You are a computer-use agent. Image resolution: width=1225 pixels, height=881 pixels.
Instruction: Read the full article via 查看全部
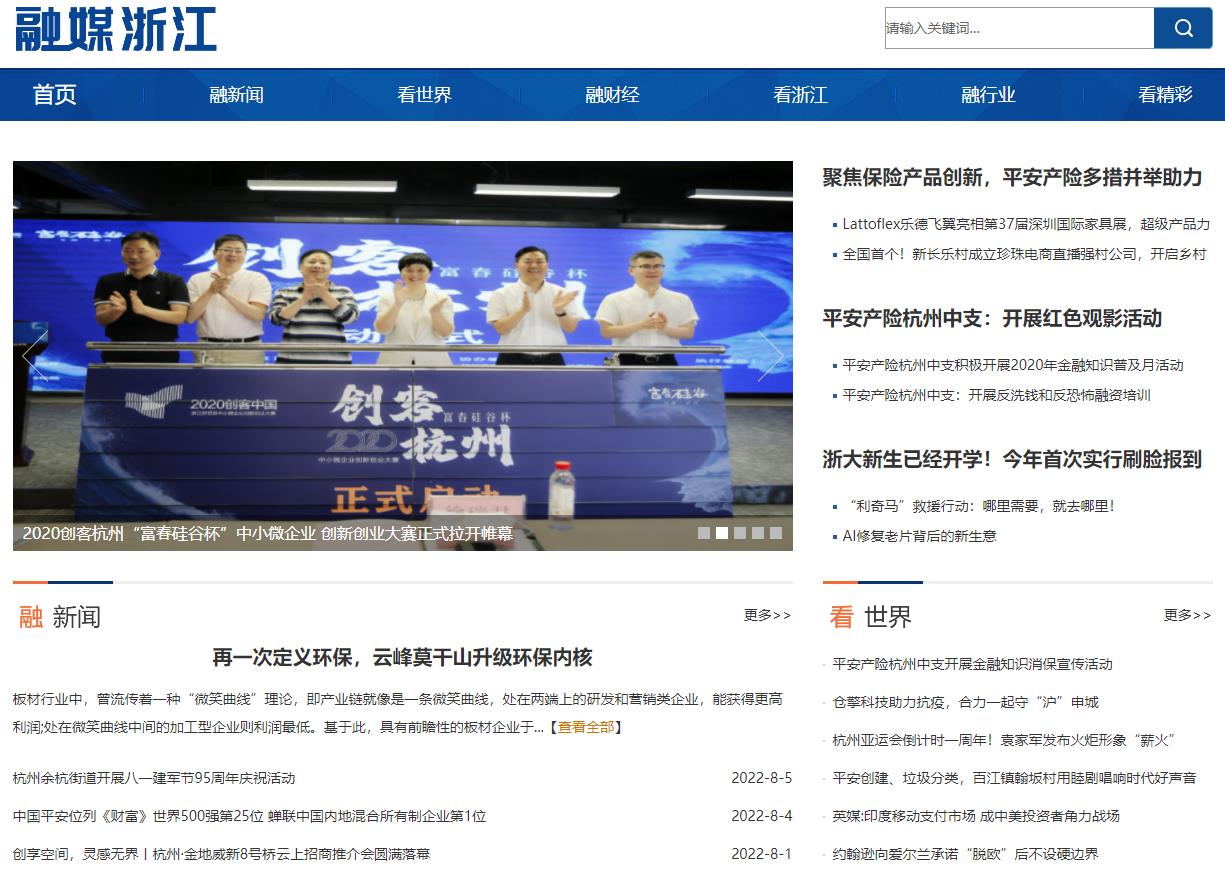click(x=586, y=727)
